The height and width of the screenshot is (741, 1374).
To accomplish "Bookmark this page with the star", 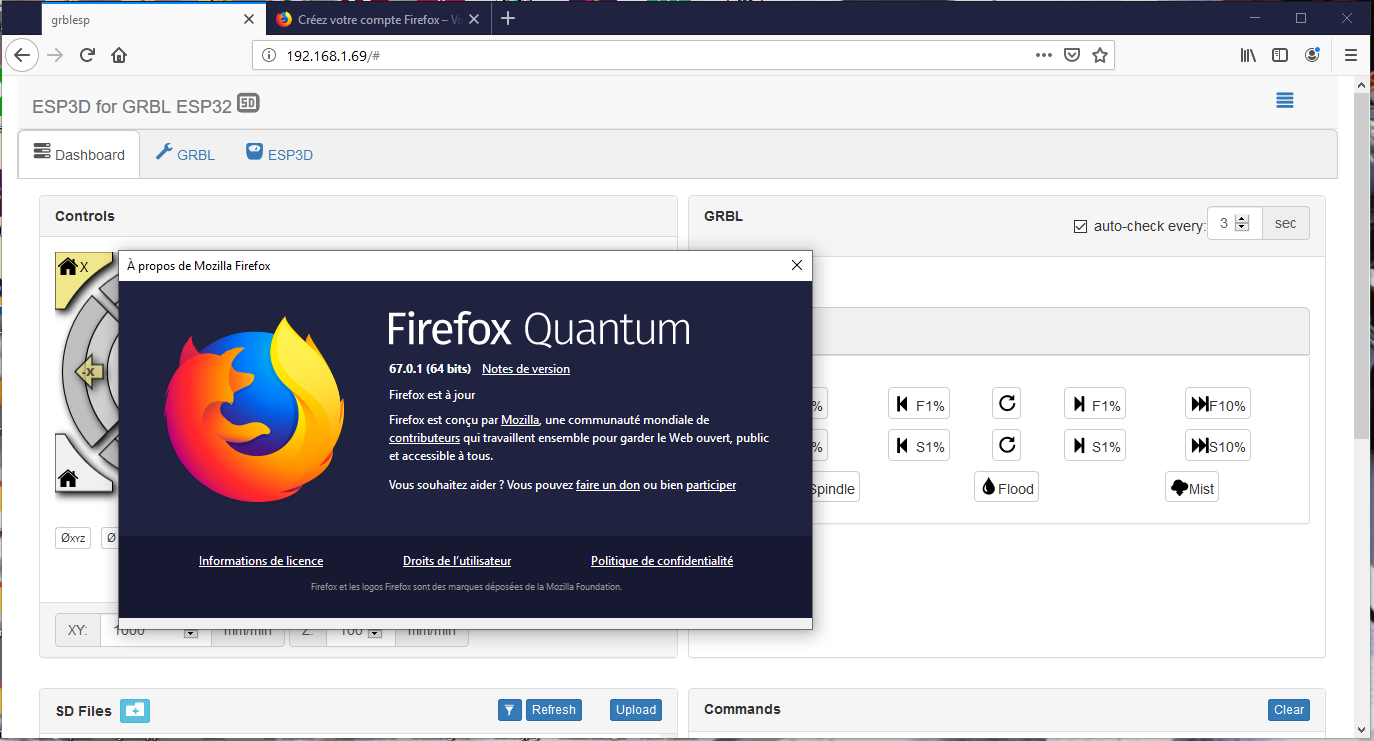I will 1100,55.
